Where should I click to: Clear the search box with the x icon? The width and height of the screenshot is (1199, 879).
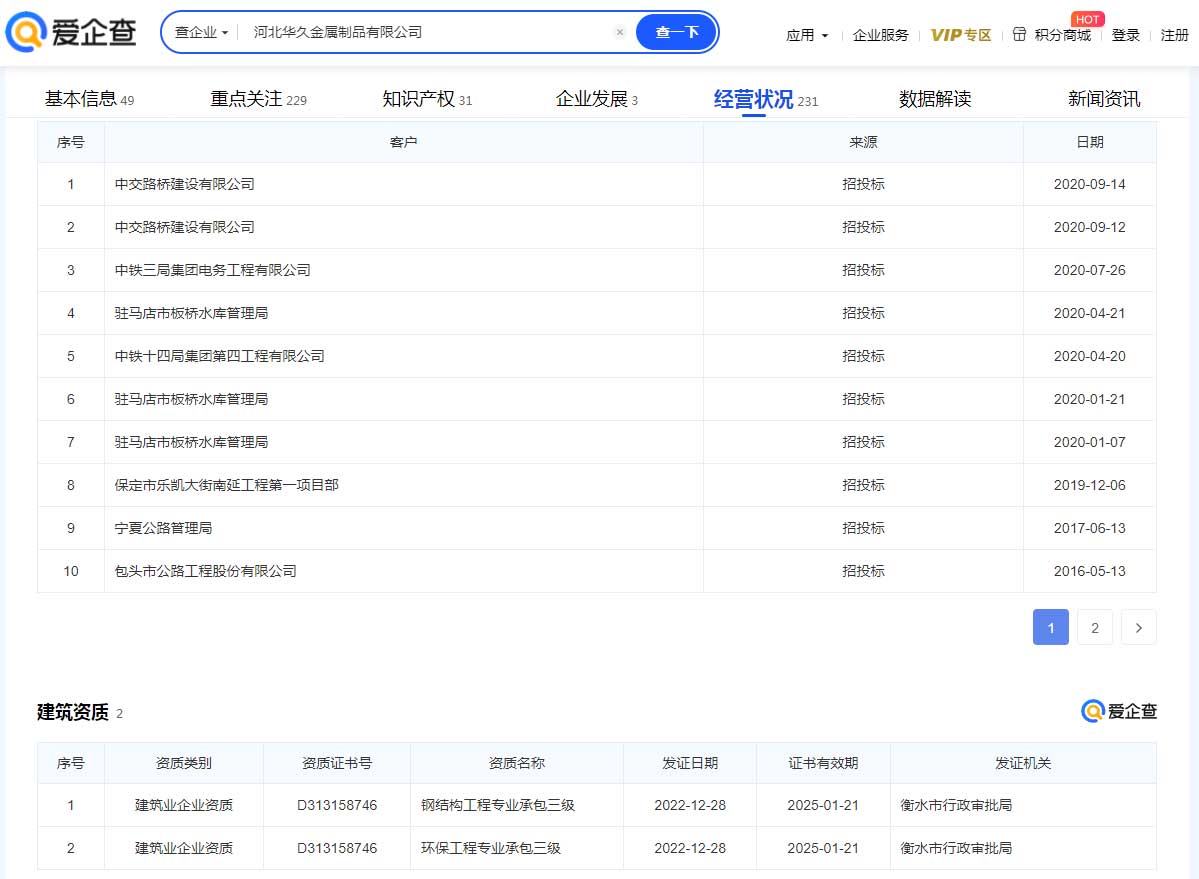(619, 32)
